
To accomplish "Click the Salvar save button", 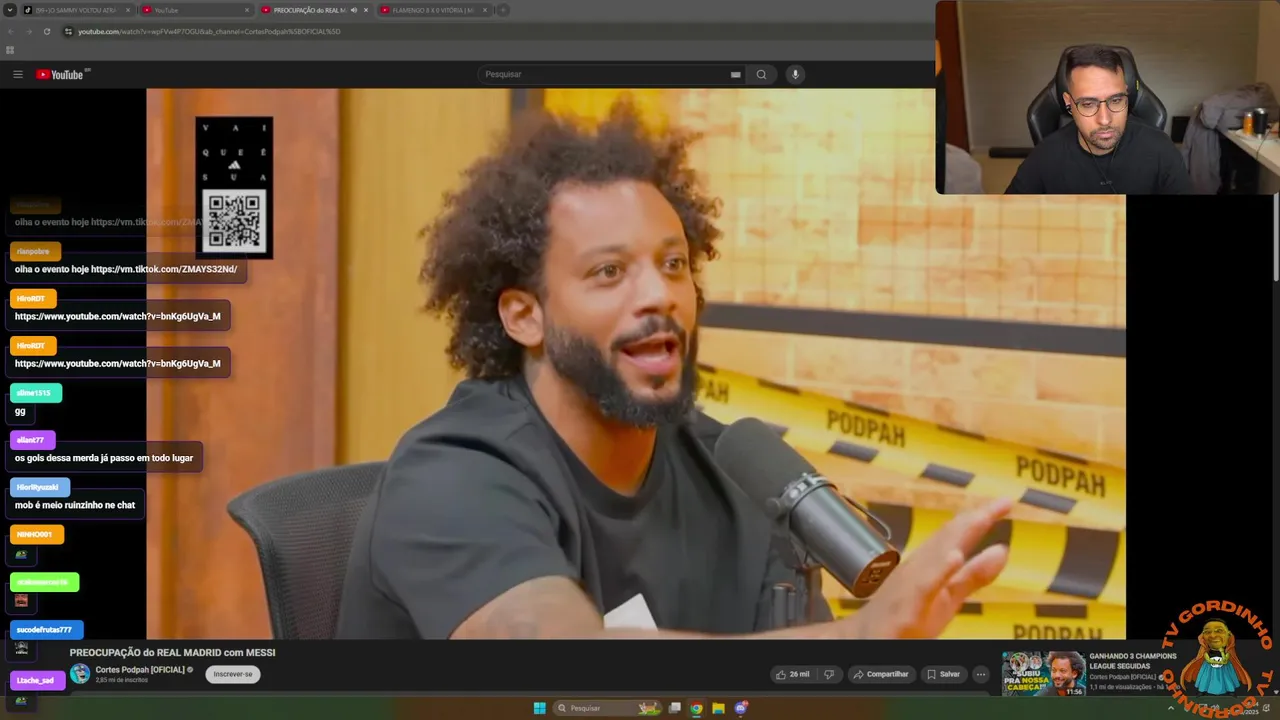I will [943, 674].
